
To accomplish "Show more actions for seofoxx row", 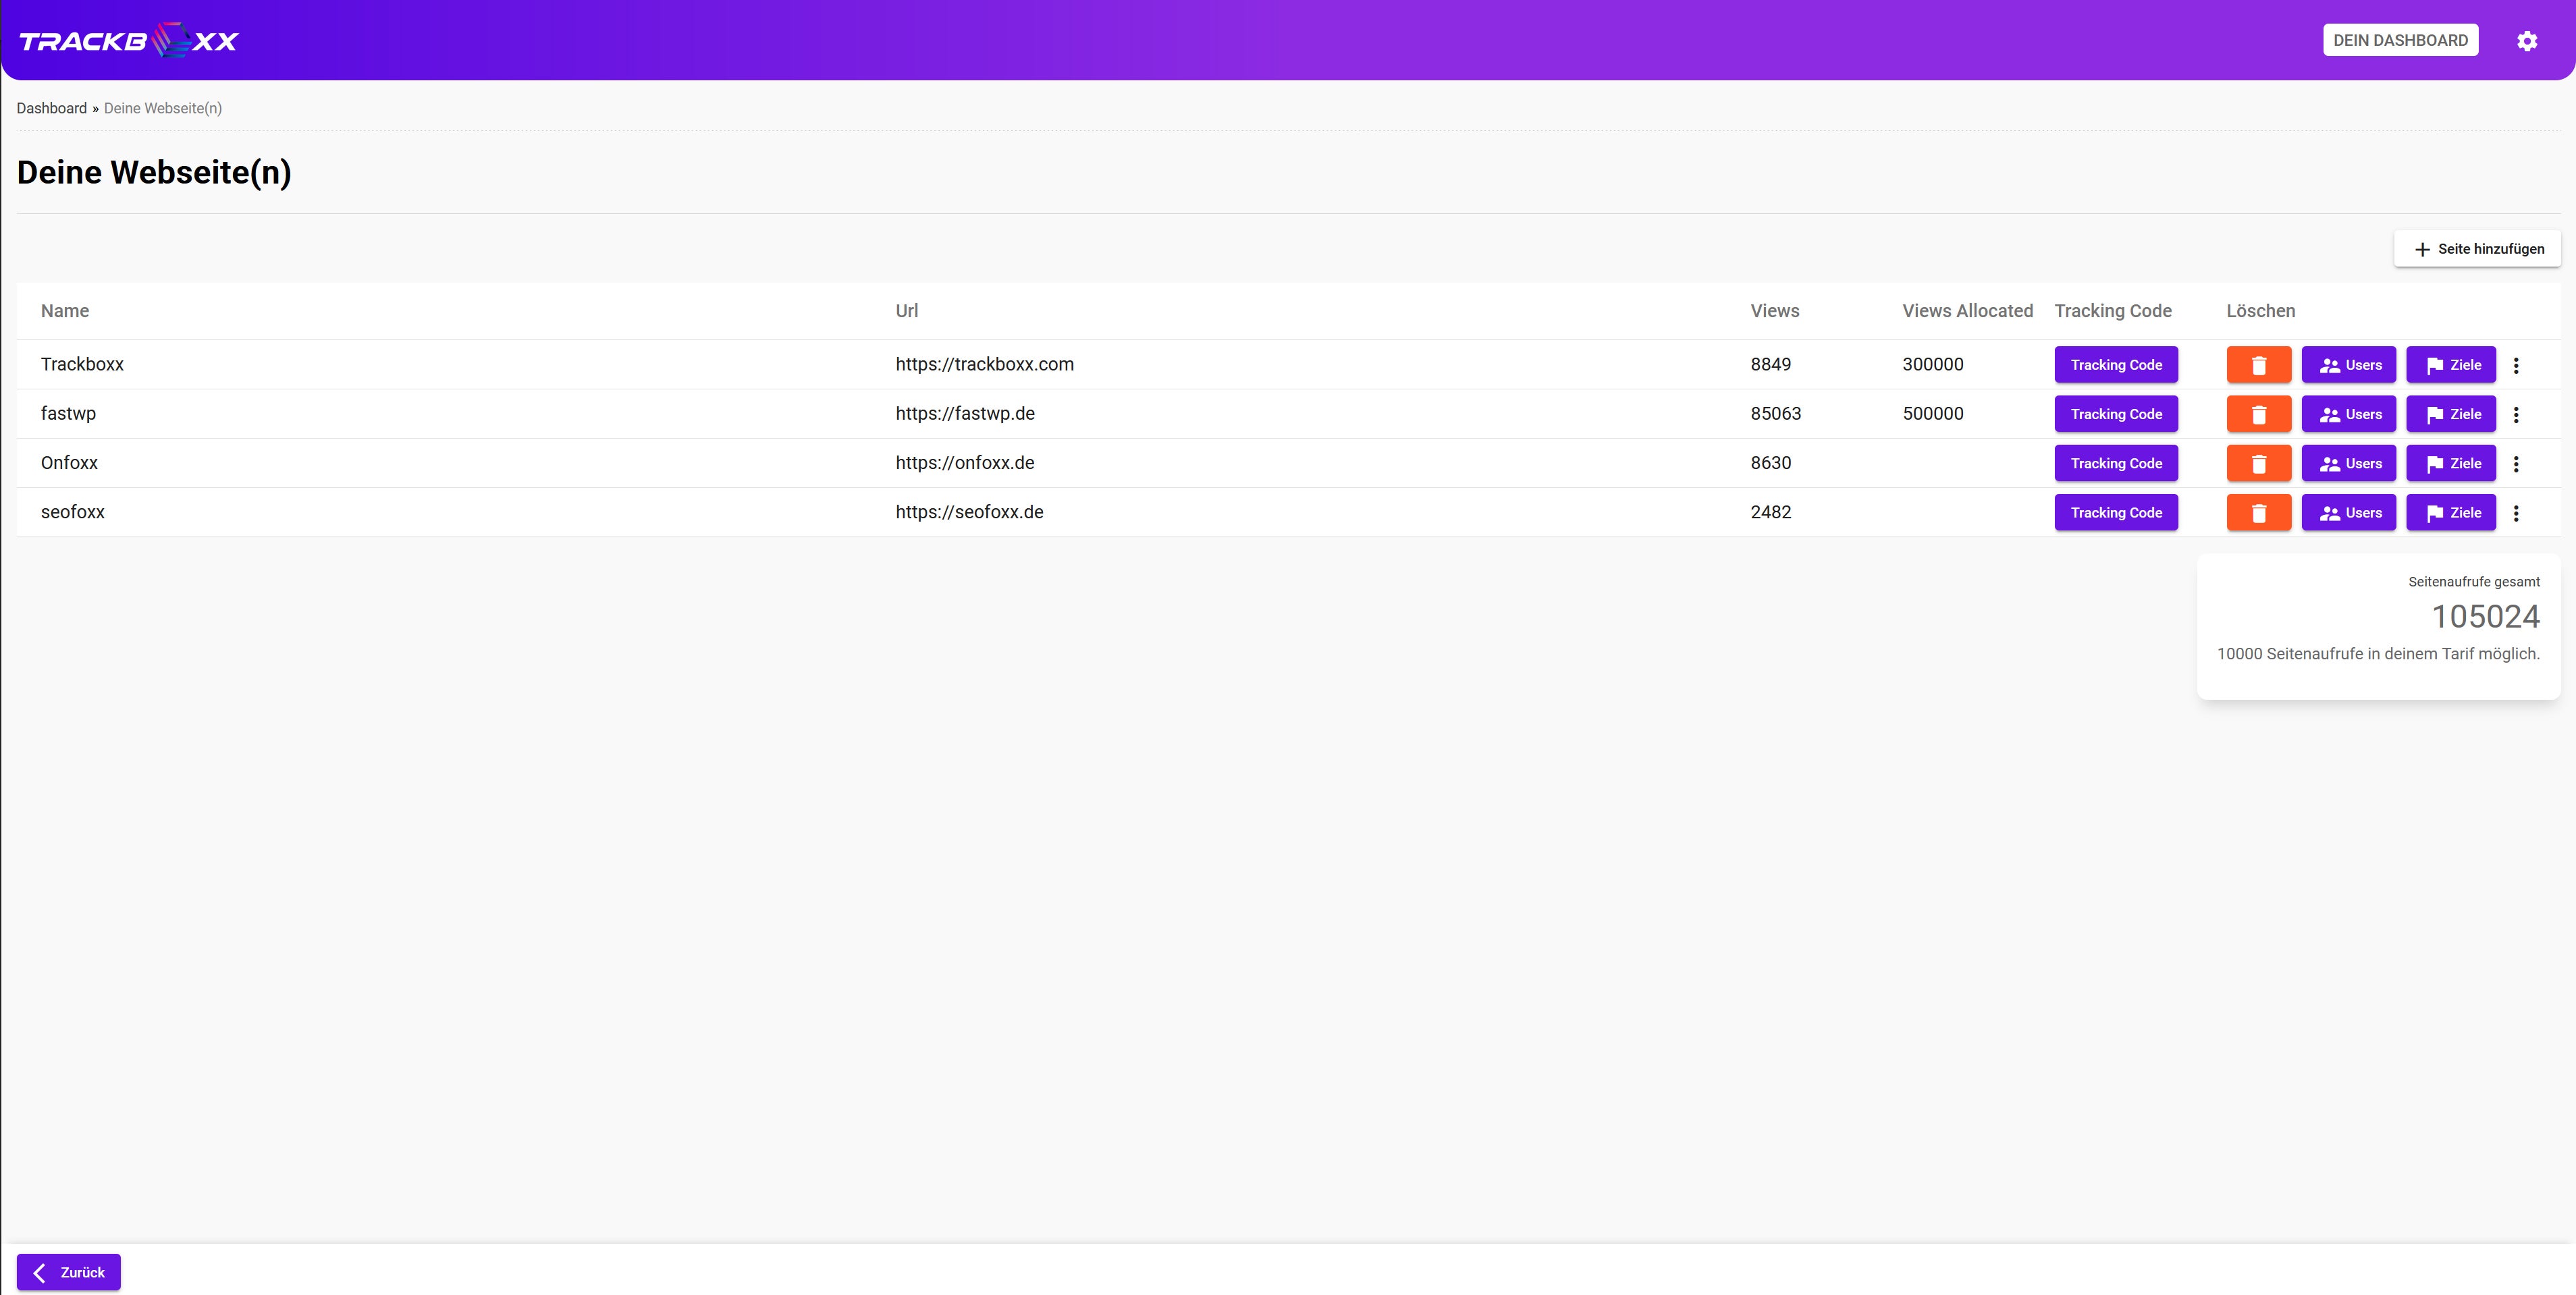I will pos(2516,513).
